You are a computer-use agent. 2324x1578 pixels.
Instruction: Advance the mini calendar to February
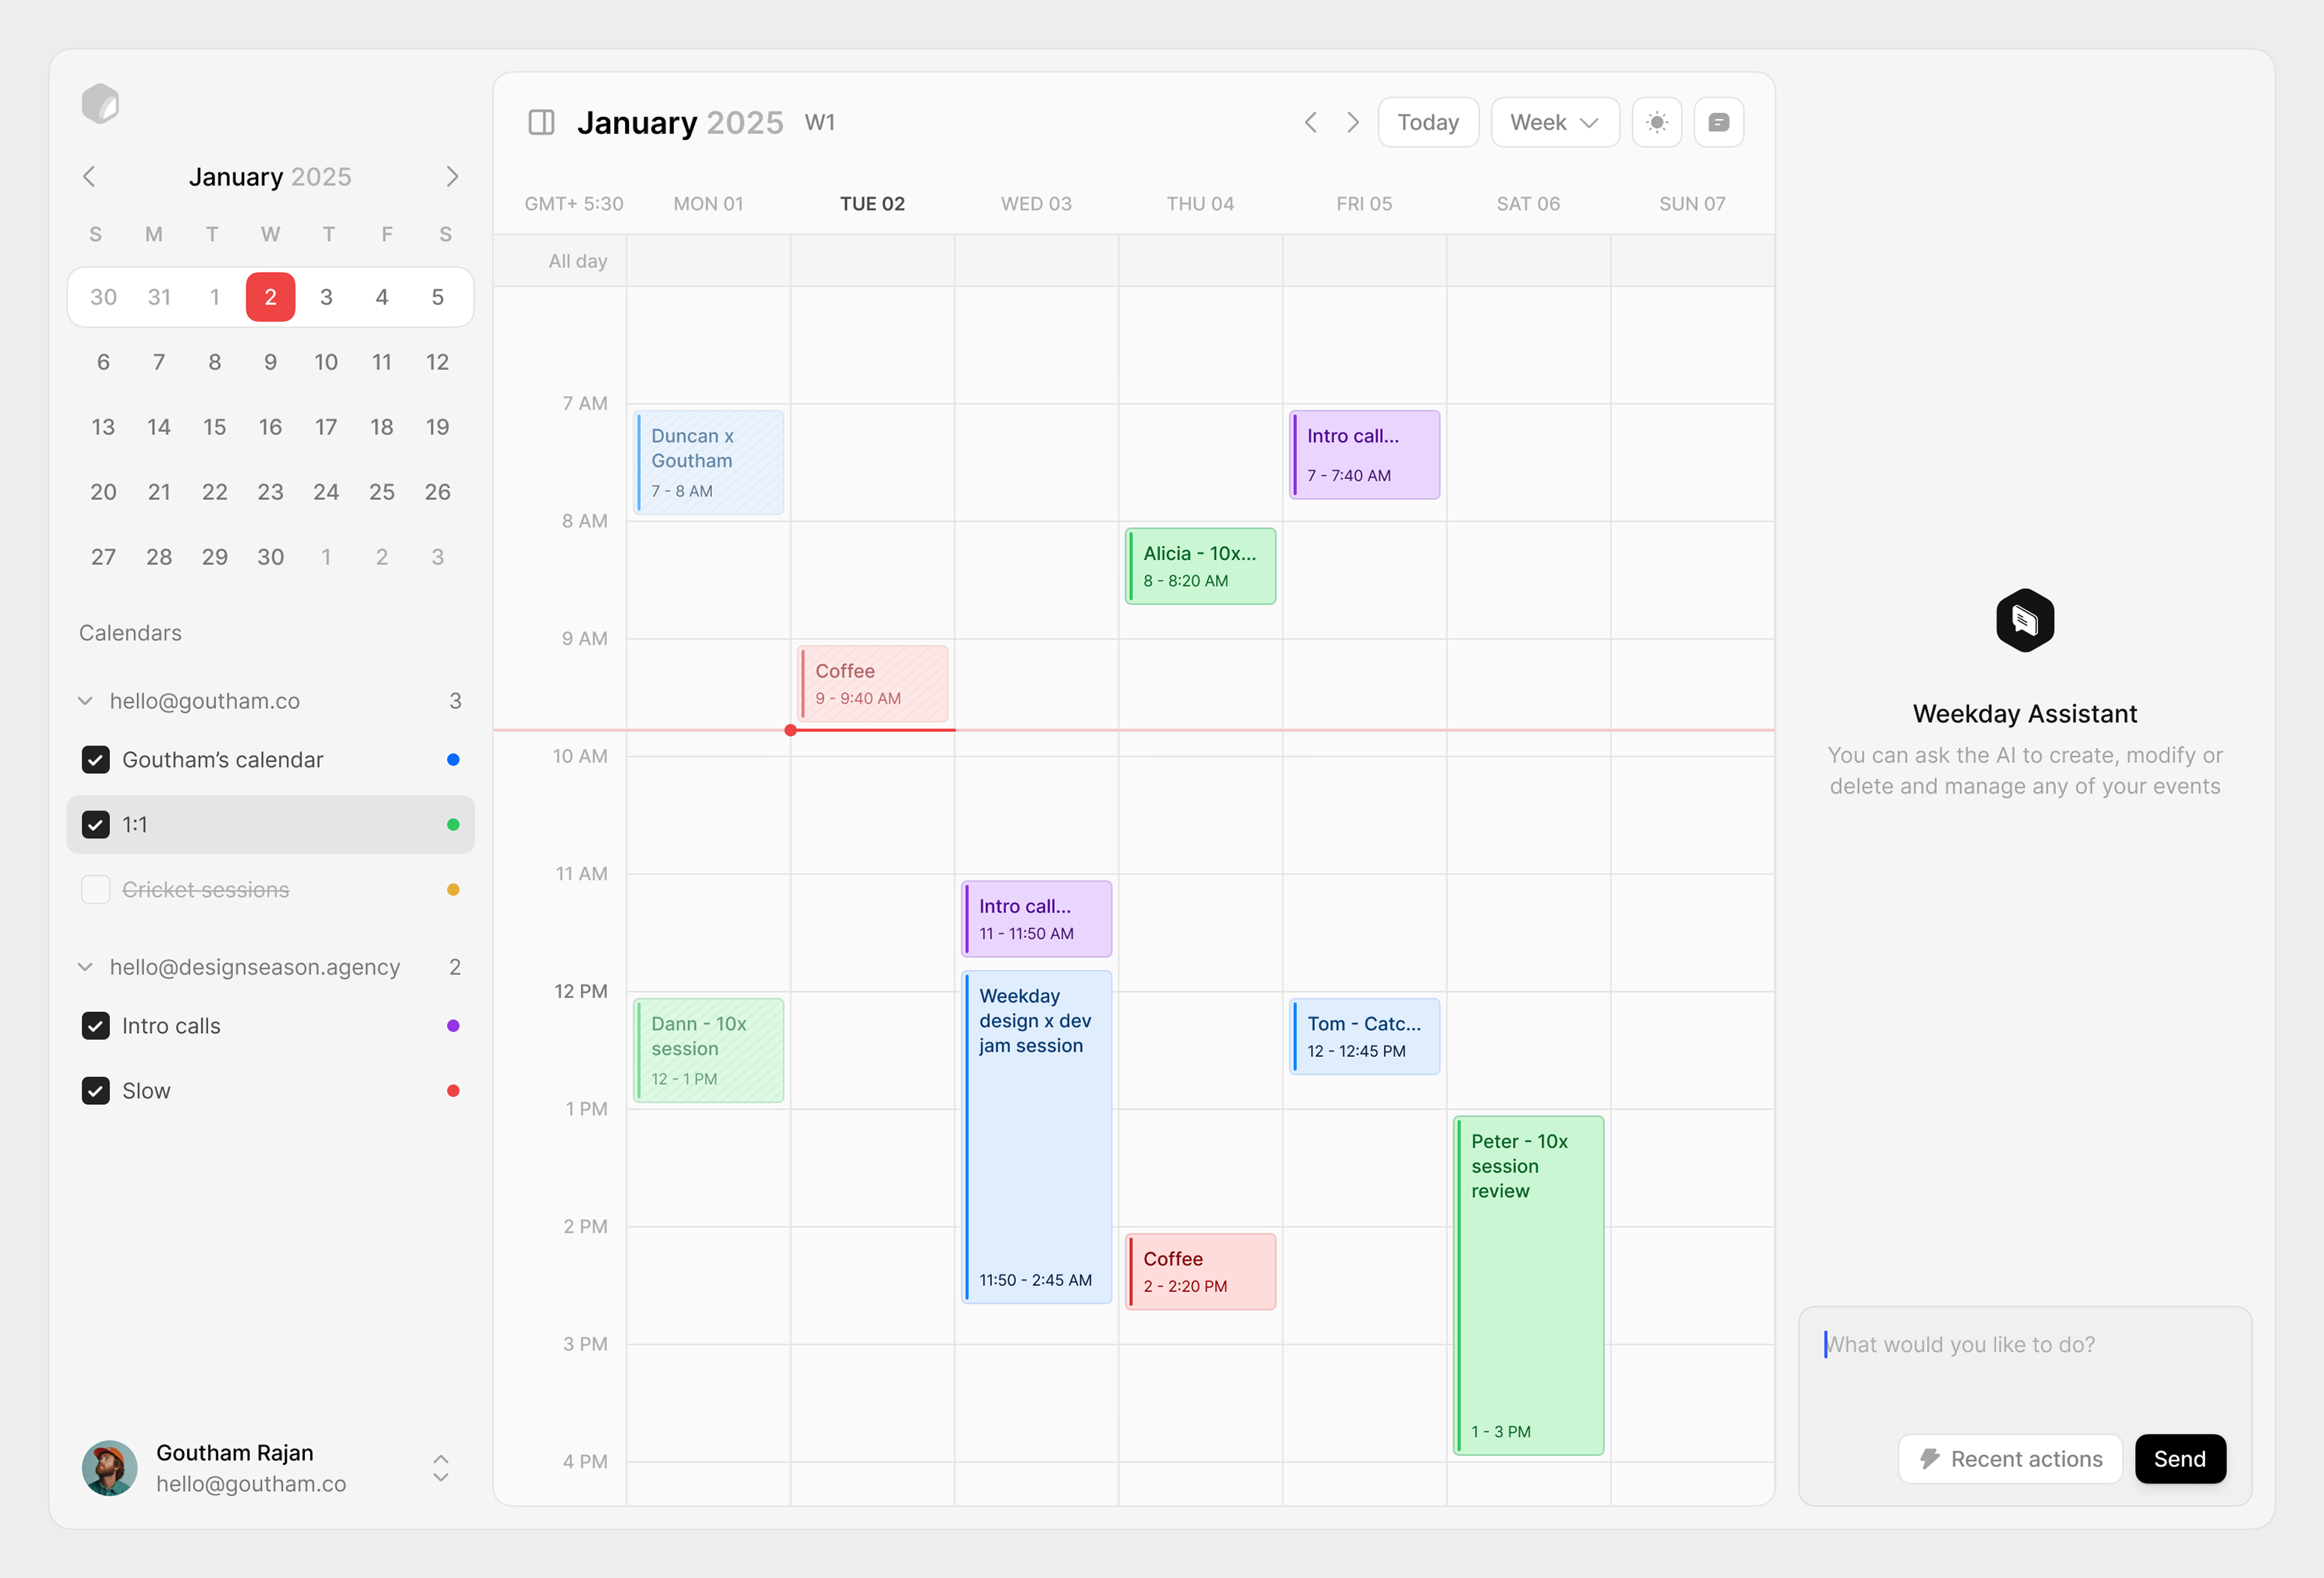click(x=452, y=176)
